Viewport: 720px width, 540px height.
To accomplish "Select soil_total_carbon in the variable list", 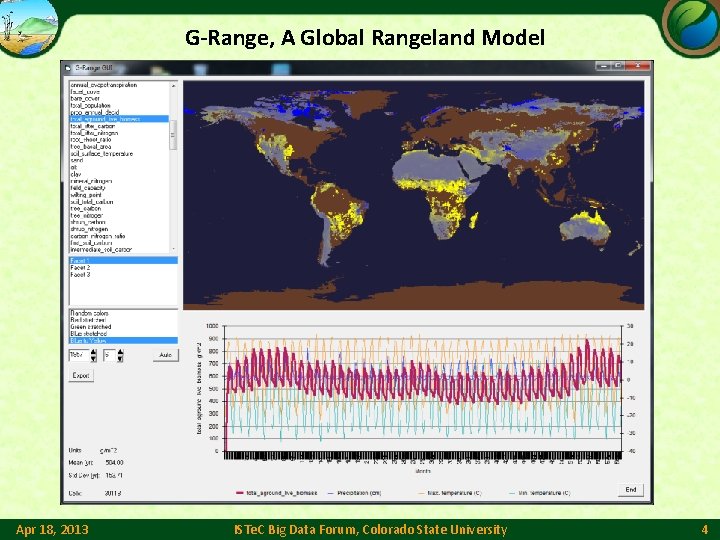I will tap(92, 202).
